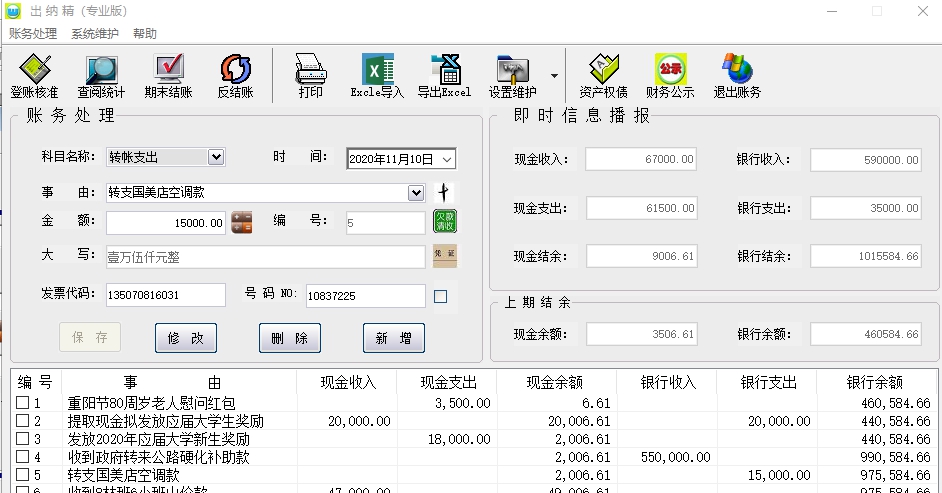Screen dimensions: 942x493
Task: Click the 大写 amount text field
Action: pyautogui.click(x=266, y=257)
